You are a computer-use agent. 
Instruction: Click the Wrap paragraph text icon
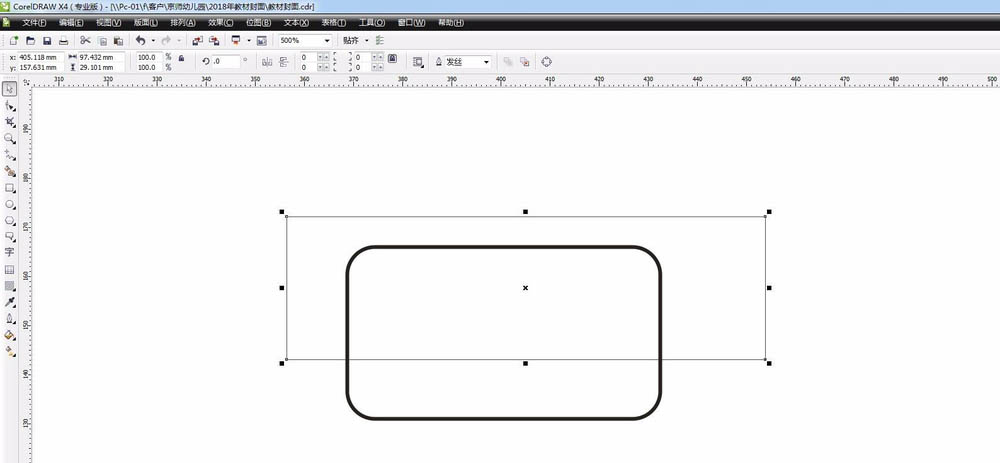(x=418, y=62)
